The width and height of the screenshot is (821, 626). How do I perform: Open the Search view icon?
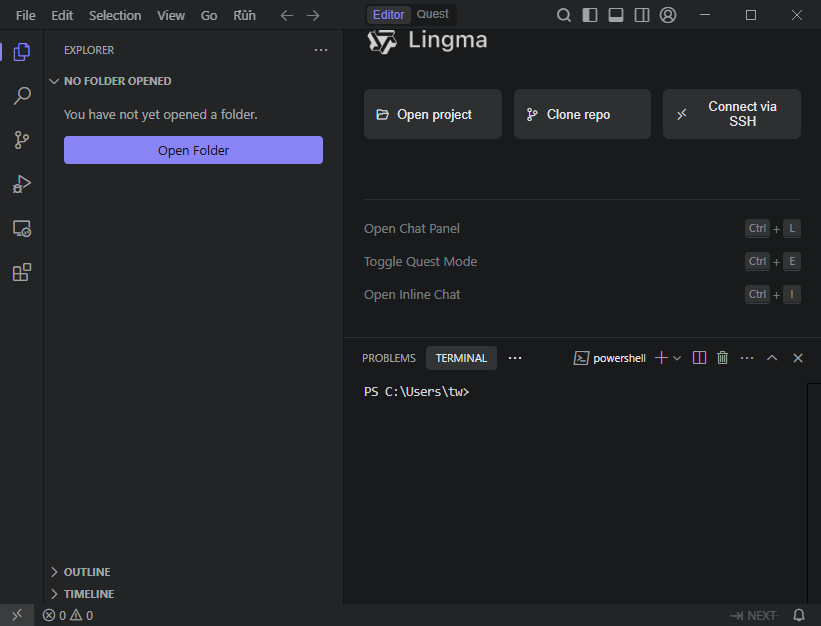21,96
